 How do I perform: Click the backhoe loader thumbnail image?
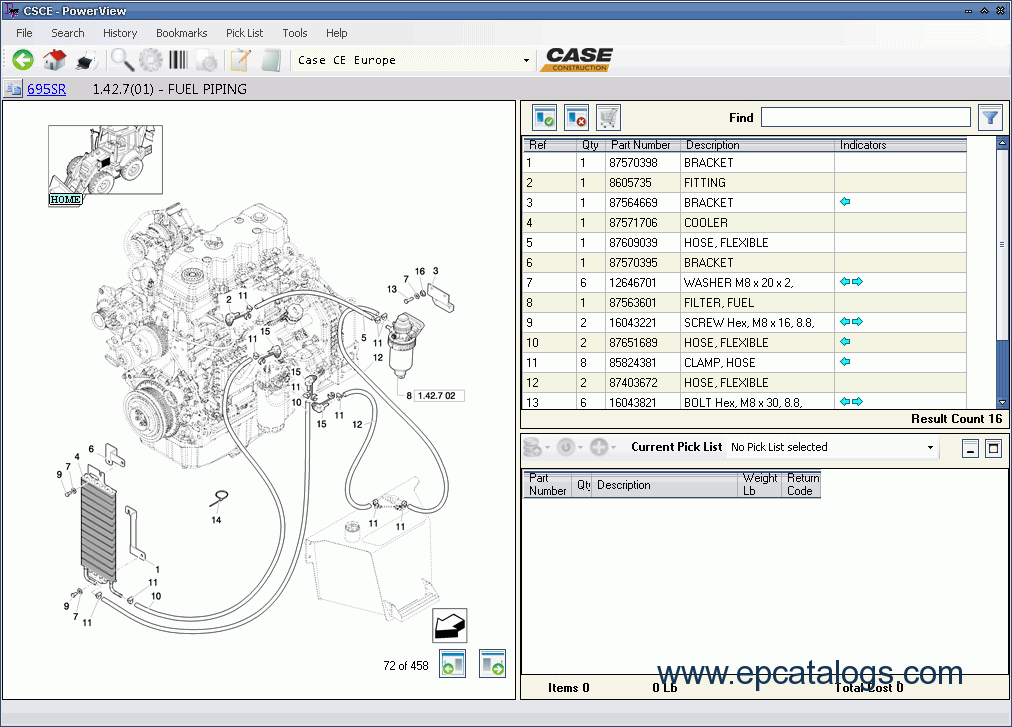(x=105, y=159)
